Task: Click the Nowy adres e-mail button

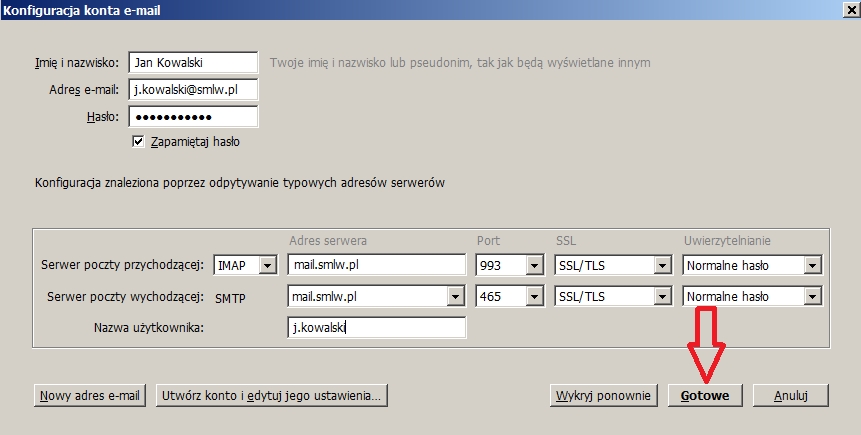Action: click(90, 395)
